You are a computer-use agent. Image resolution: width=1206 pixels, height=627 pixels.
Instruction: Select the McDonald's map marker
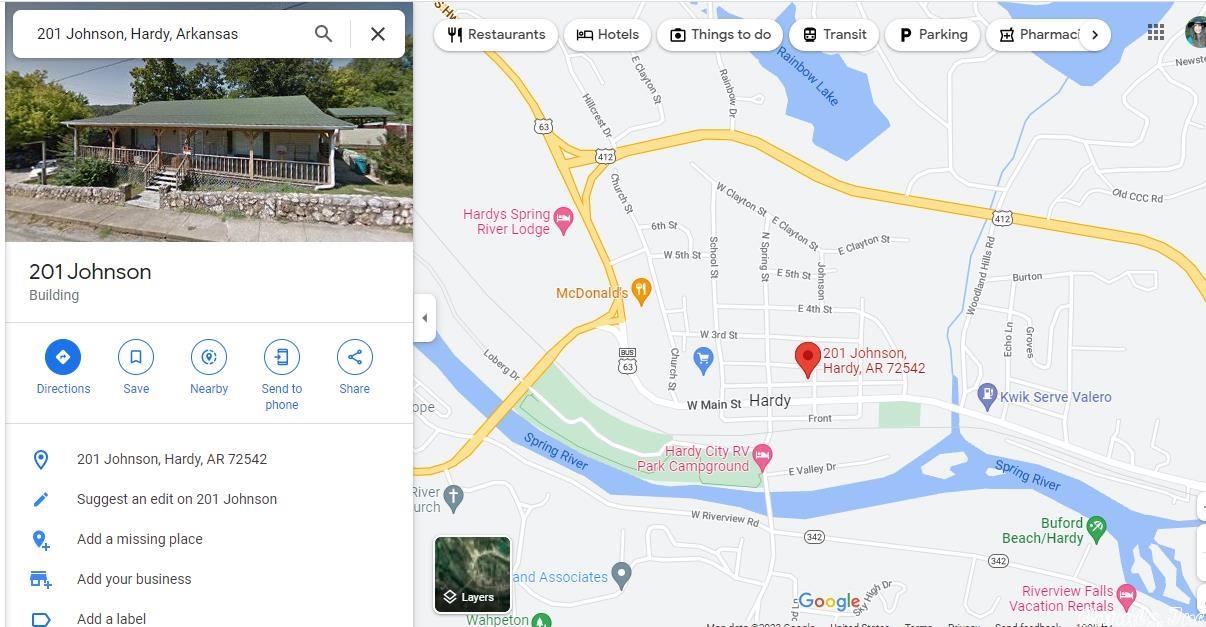pos(641,291)
